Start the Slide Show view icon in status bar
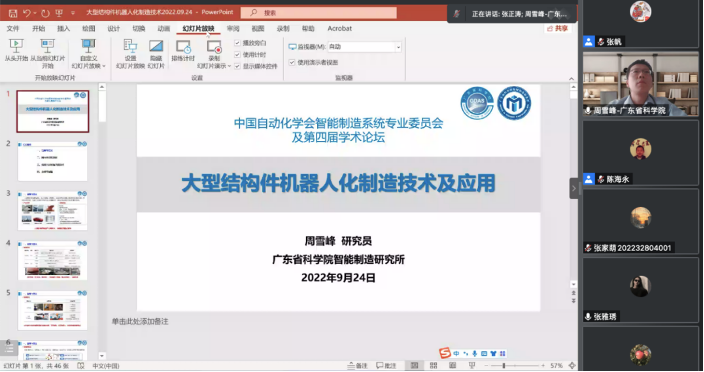704x372 pixels. pos(472,366)
